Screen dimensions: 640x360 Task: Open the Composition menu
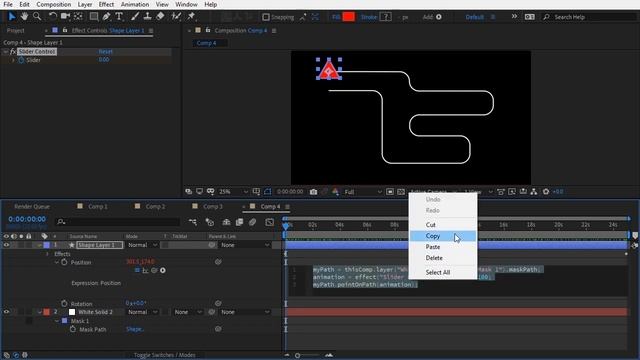[53, 4]
